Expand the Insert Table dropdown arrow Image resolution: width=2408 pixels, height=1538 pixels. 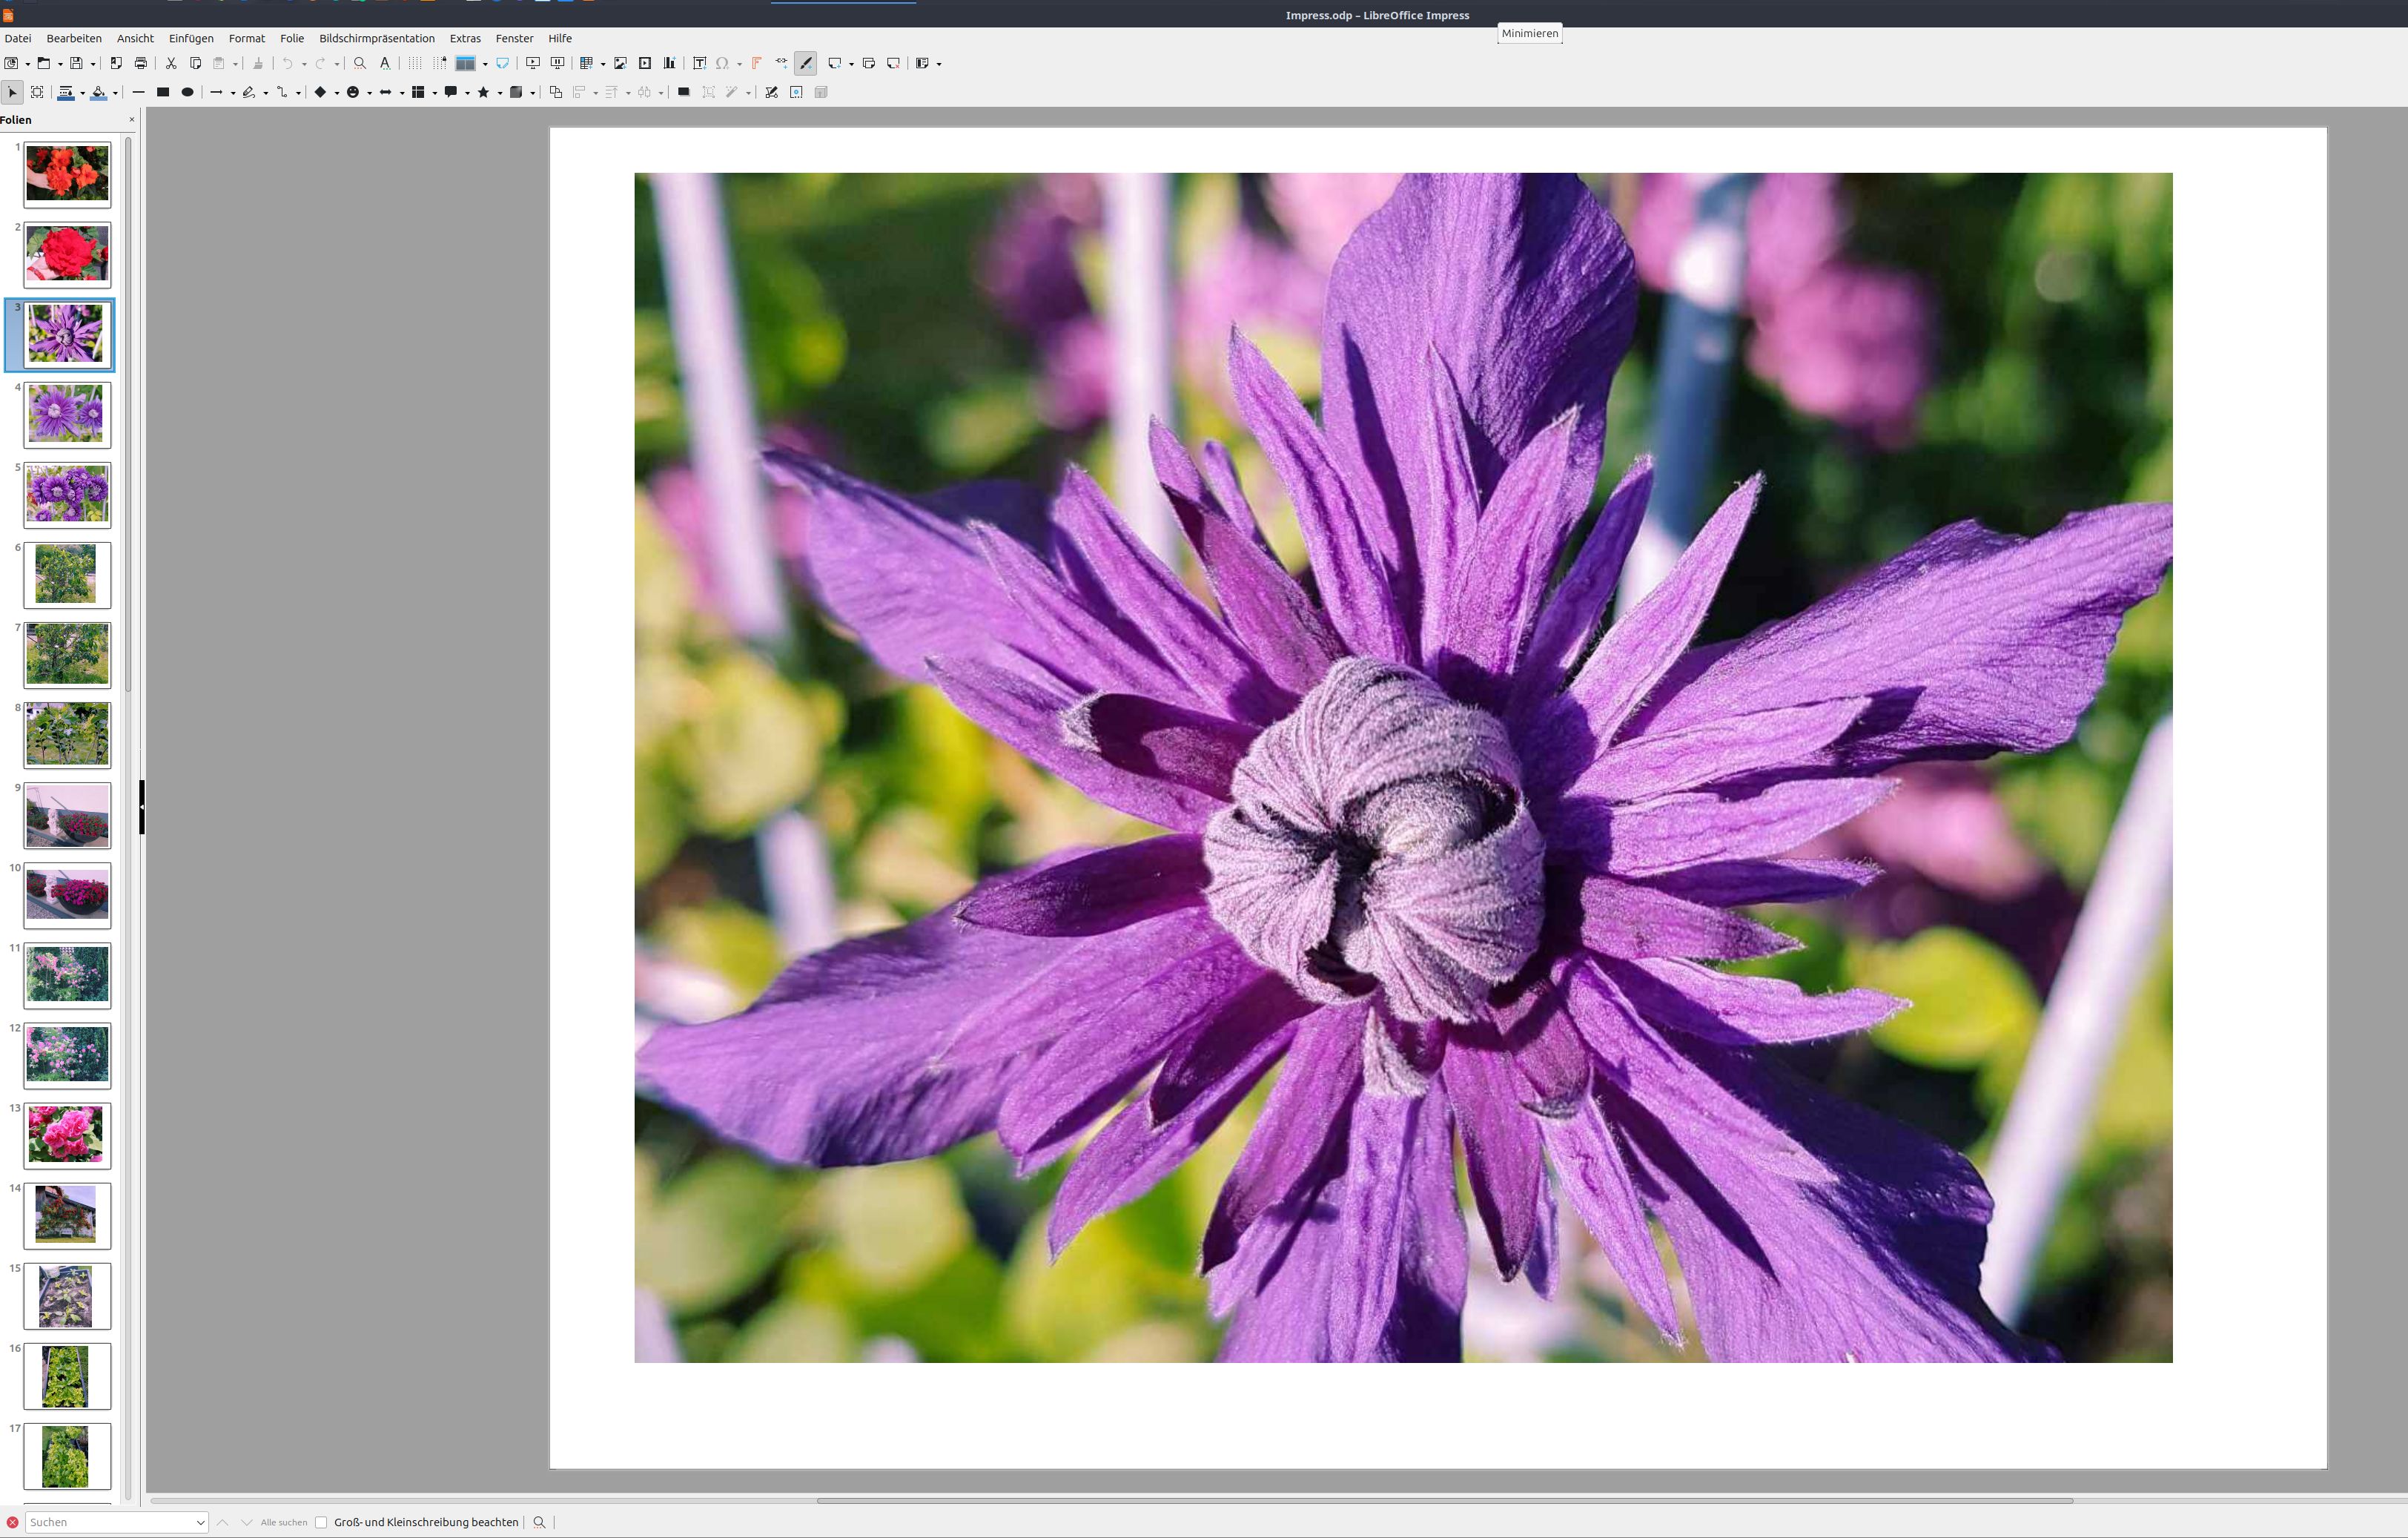click(603, 64)
